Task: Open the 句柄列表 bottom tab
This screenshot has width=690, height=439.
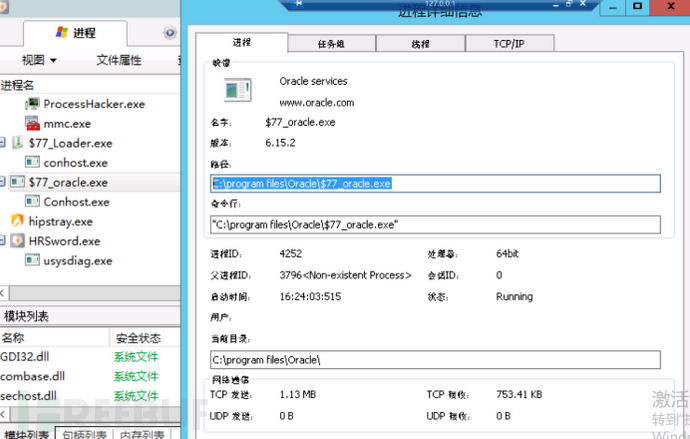Action: (x=84, y=433)
